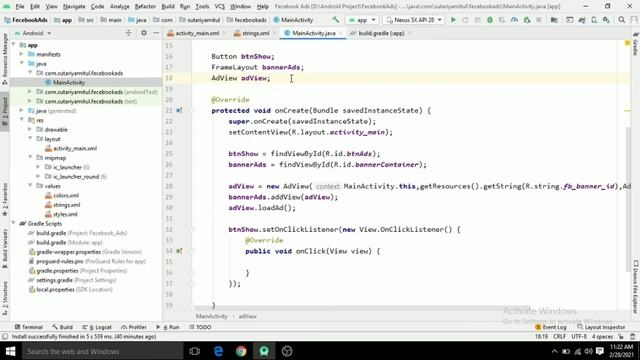
Task: Hide the Project panel with minus icon
Action: (x=156, y=33)
